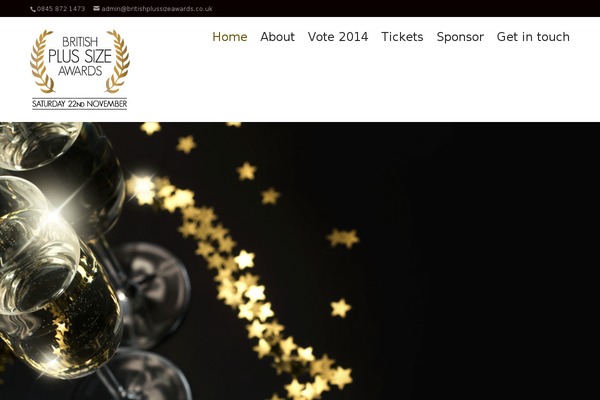Open the Vote 2014 menu item
This screenshot has height=400, width=600.
pos(338,37)
